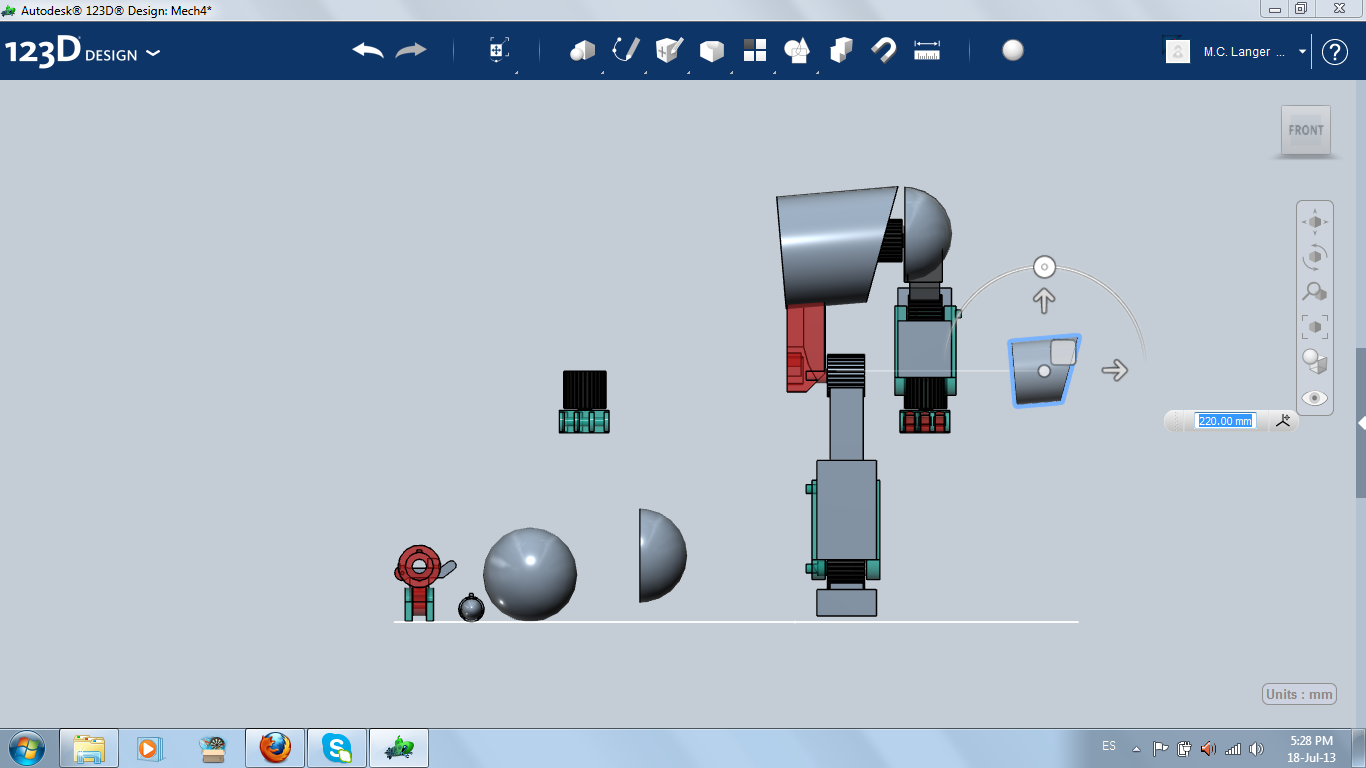Image resolution: width=1366 pixels, height=768 pixels.
Task: Open the 123D Design application menu chevron
Action: coord(153,53)
